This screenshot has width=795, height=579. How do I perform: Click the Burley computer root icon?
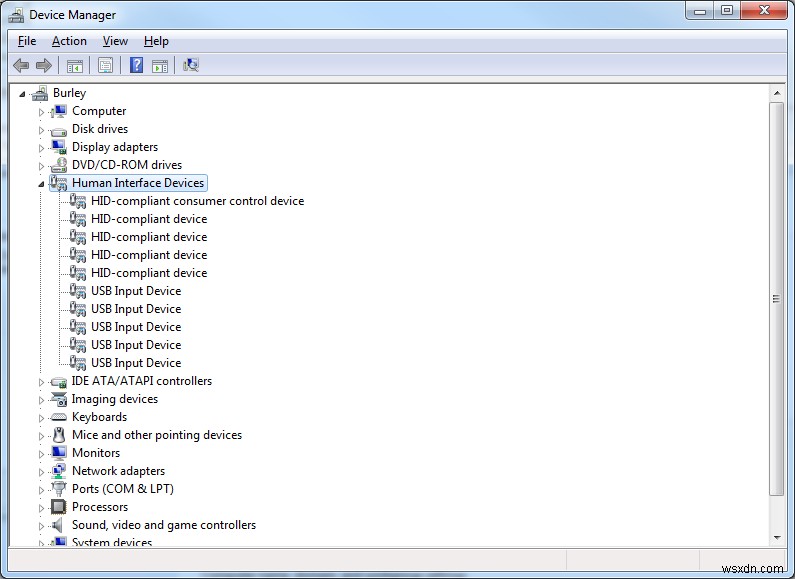coord(40,93)
